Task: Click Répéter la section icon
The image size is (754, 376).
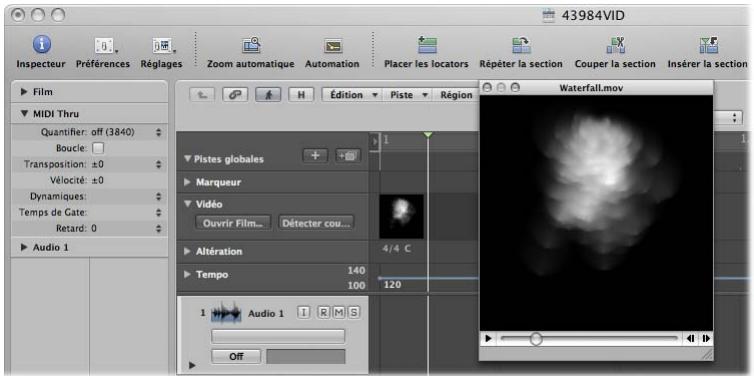Action: [521, 46]
